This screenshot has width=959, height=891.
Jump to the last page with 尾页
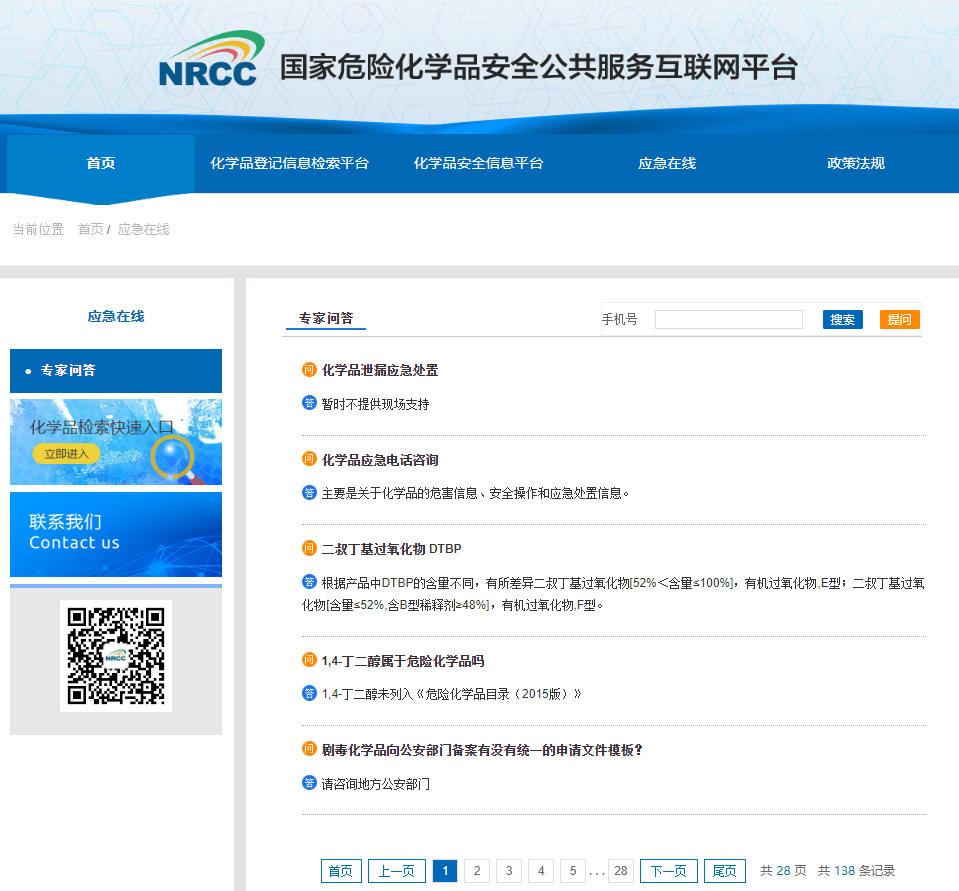(x=724, y=871)
